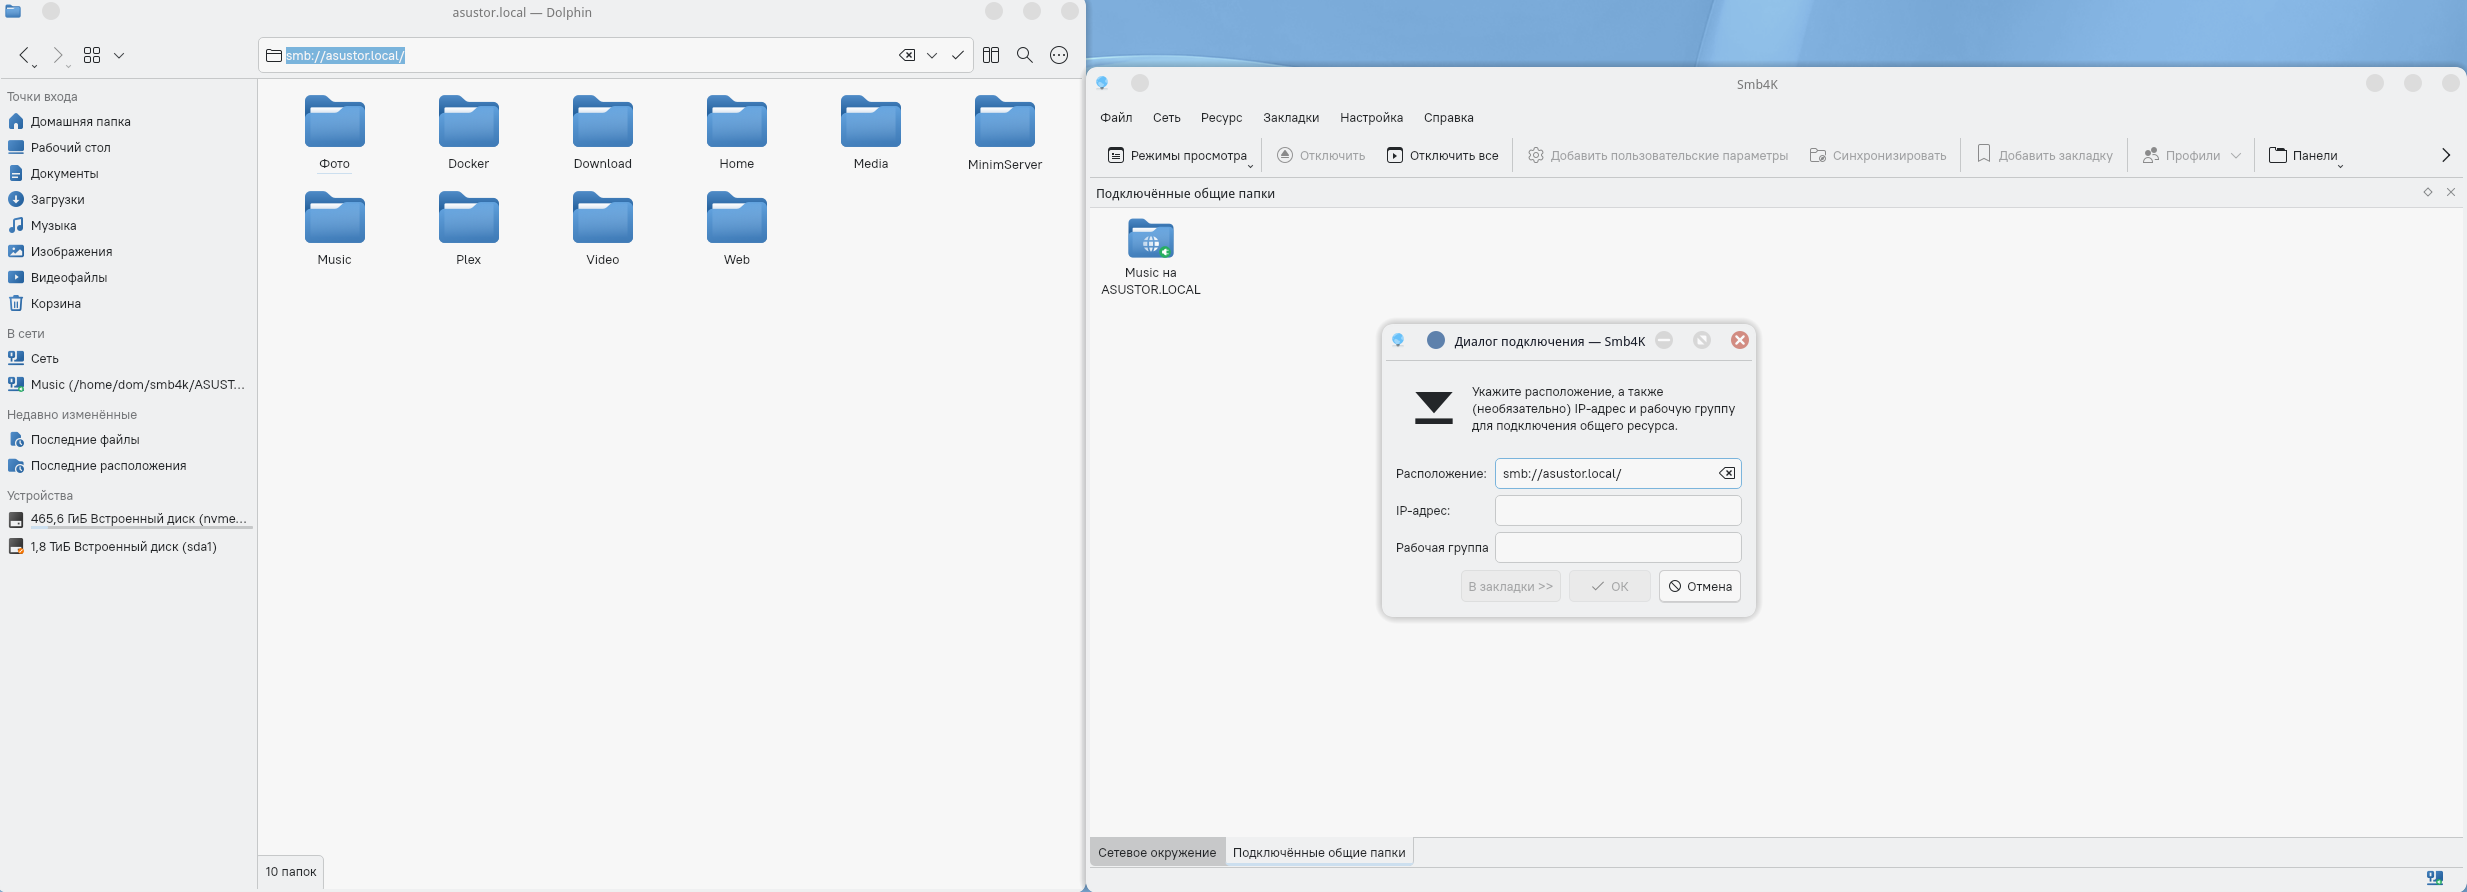Expand Dolphin location history dropdown

pos(932,55)
